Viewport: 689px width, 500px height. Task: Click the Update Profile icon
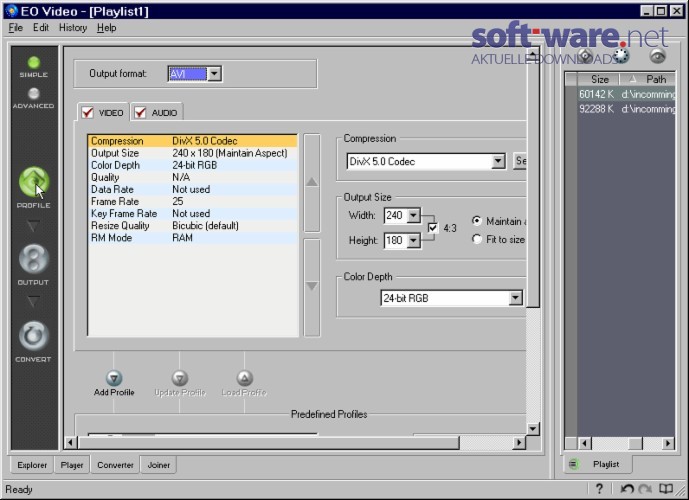click(180, 378)
